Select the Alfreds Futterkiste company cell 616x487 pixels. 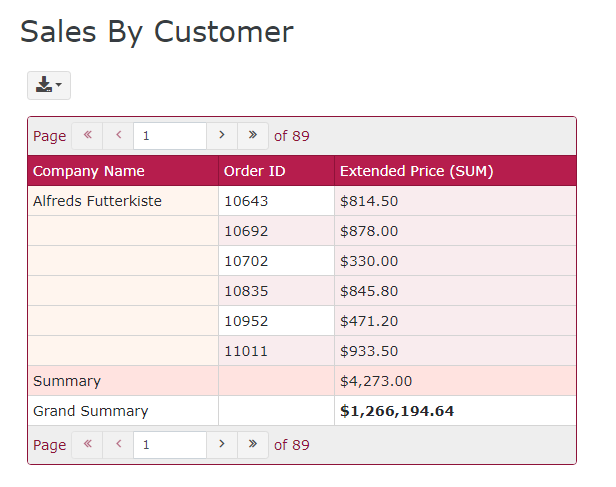coord(97,201)
